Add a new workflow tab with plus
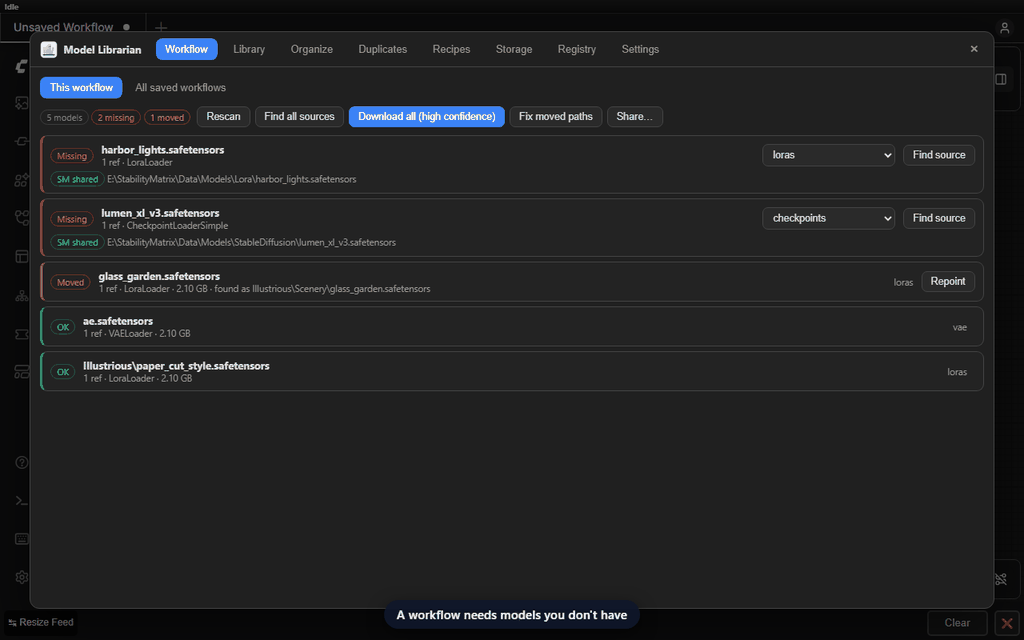 [x=161, y=27]
